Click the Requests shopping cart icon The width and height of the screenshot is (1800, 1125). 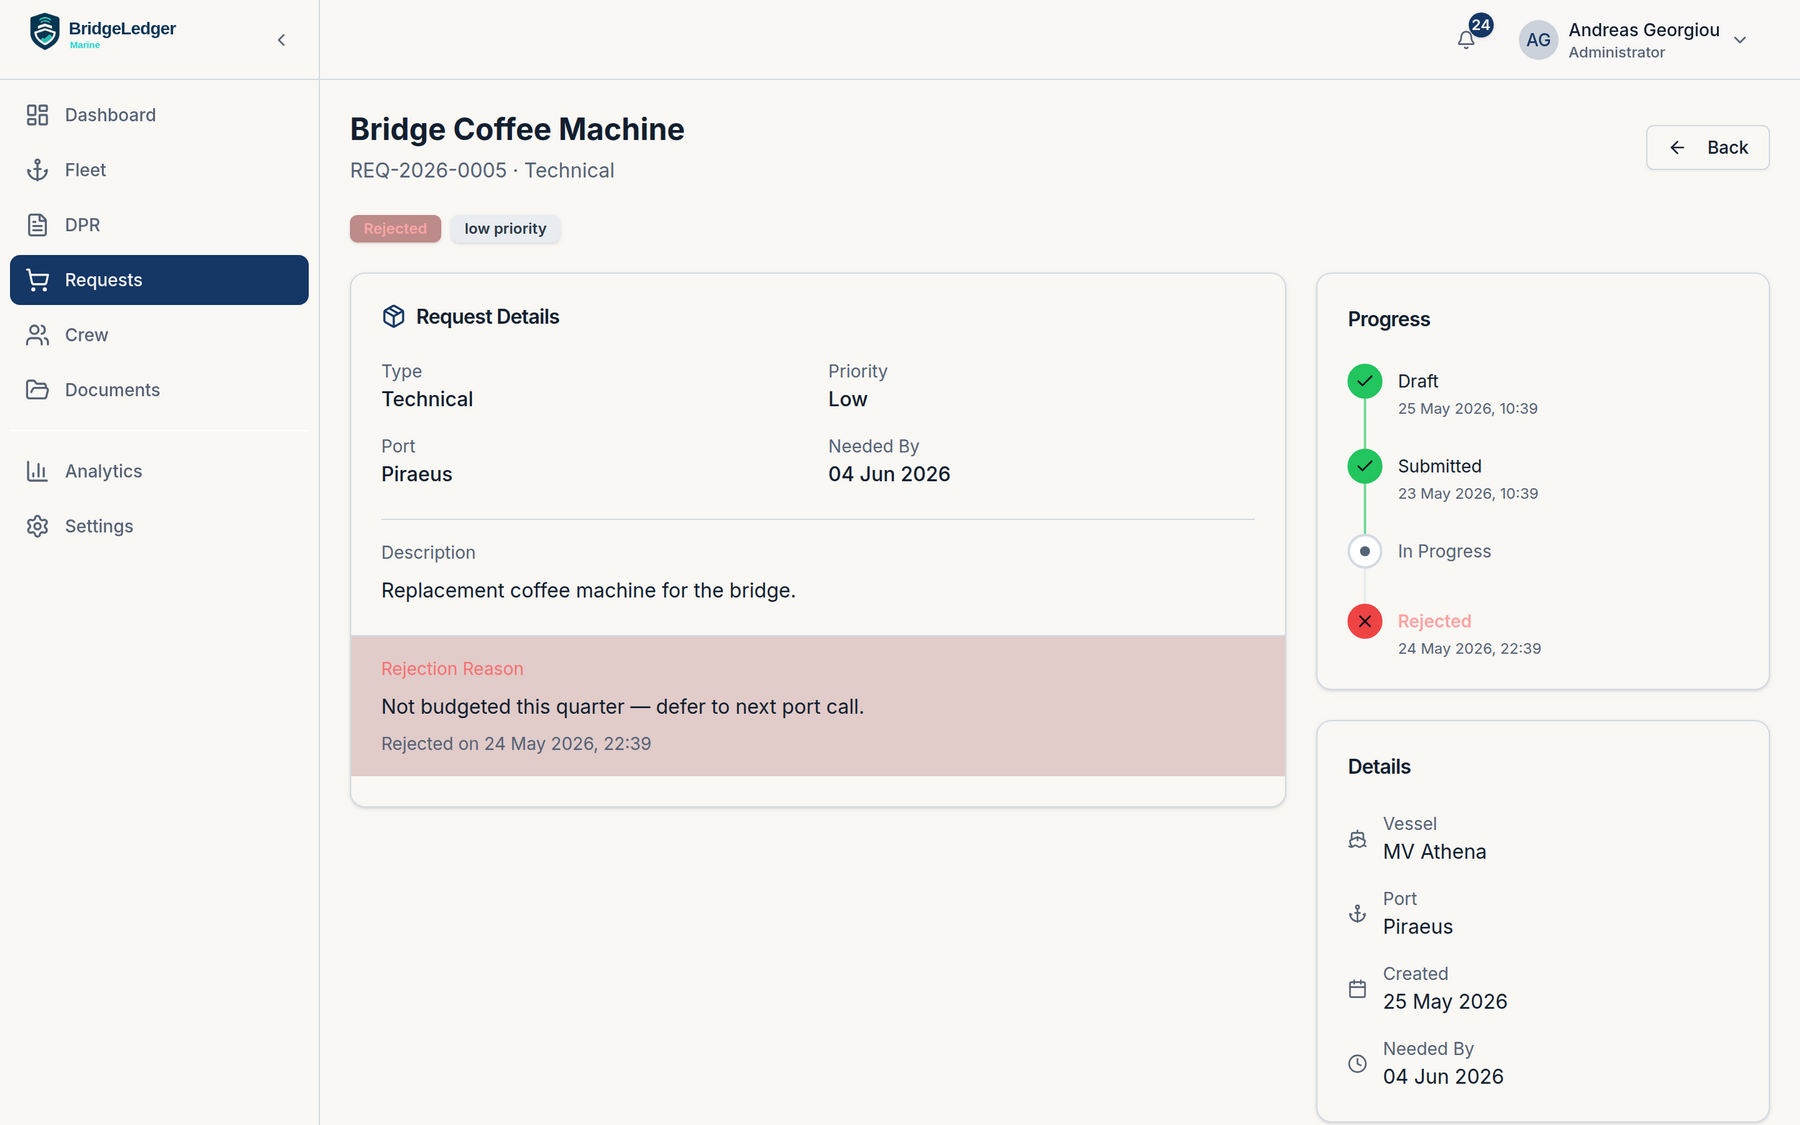(x=37, y=280)
